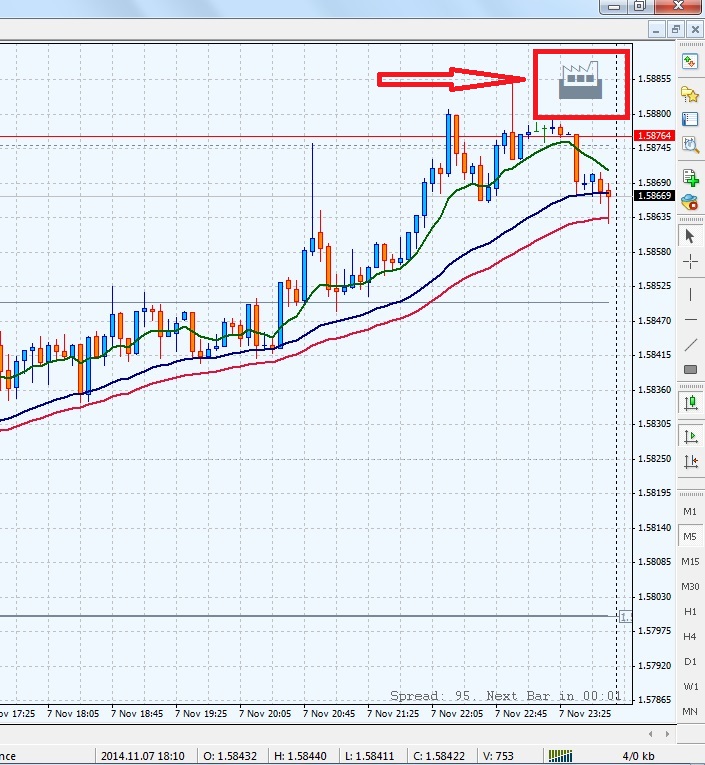The width and height of the screenshot is (705, 765).
Task: Switch to M15 timeframe
Action: pos(690,562)
